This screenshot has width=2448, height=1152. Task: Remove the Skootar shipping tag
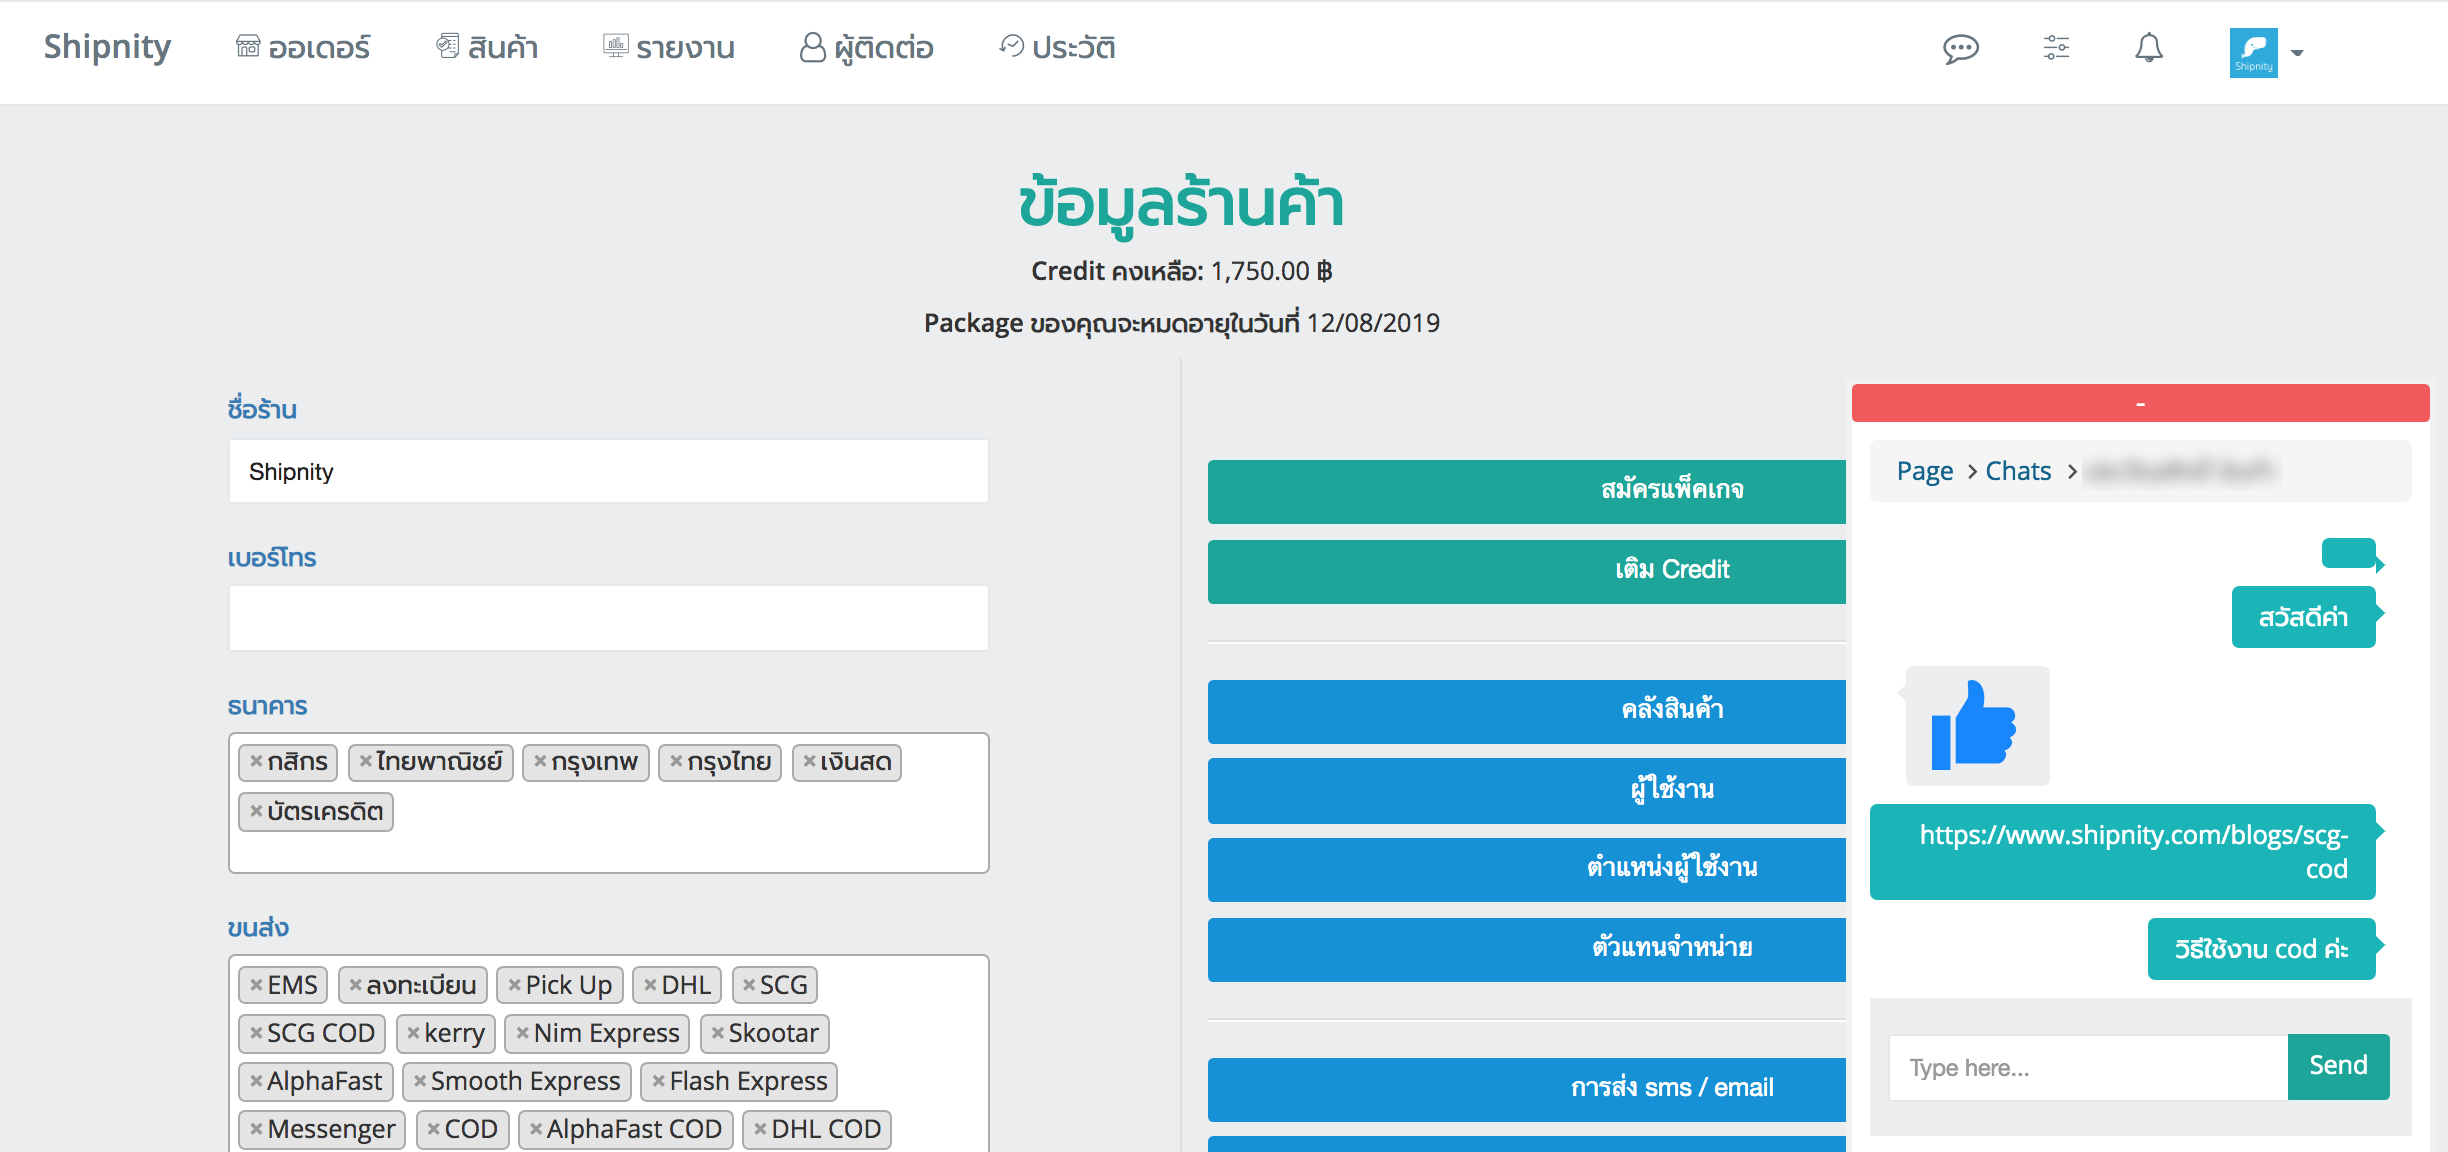tap(717, 1033)
